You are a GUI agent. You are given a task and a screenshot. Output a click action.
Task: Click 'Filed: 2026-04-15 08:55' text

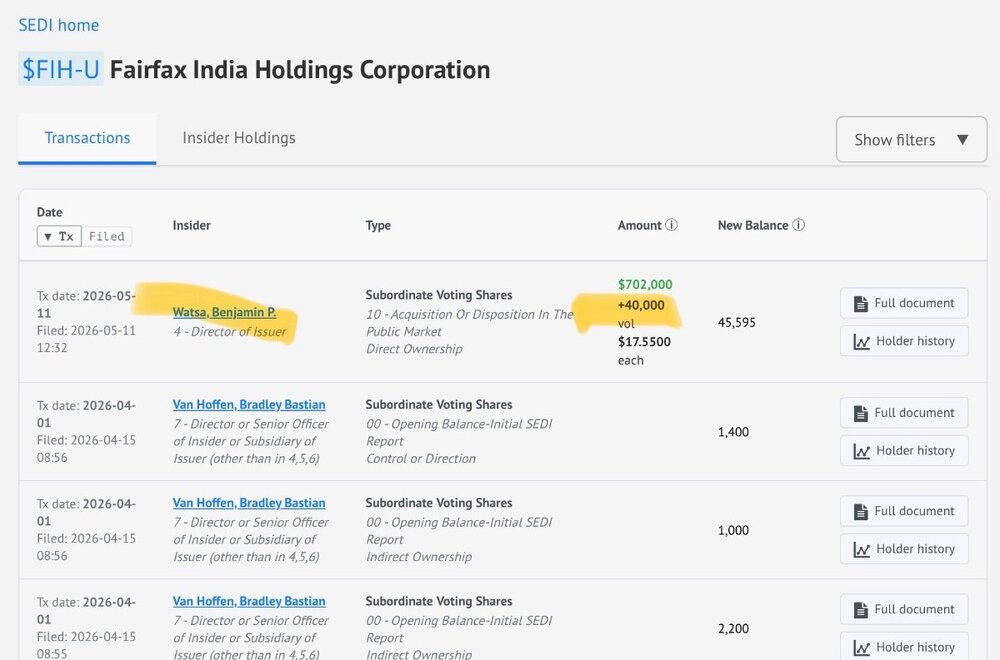click(x=86, y=645)
